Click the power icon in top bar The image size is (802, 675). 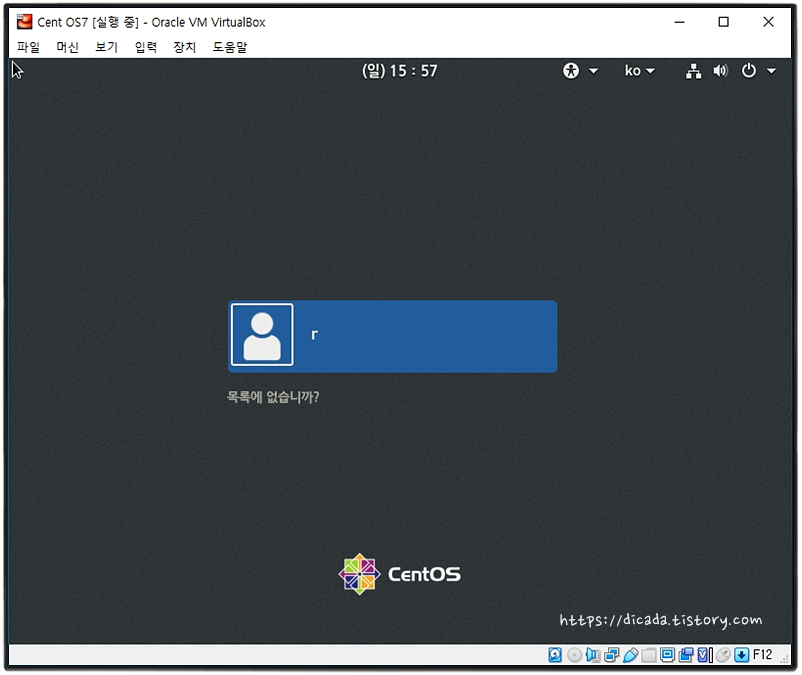point(748,71)
